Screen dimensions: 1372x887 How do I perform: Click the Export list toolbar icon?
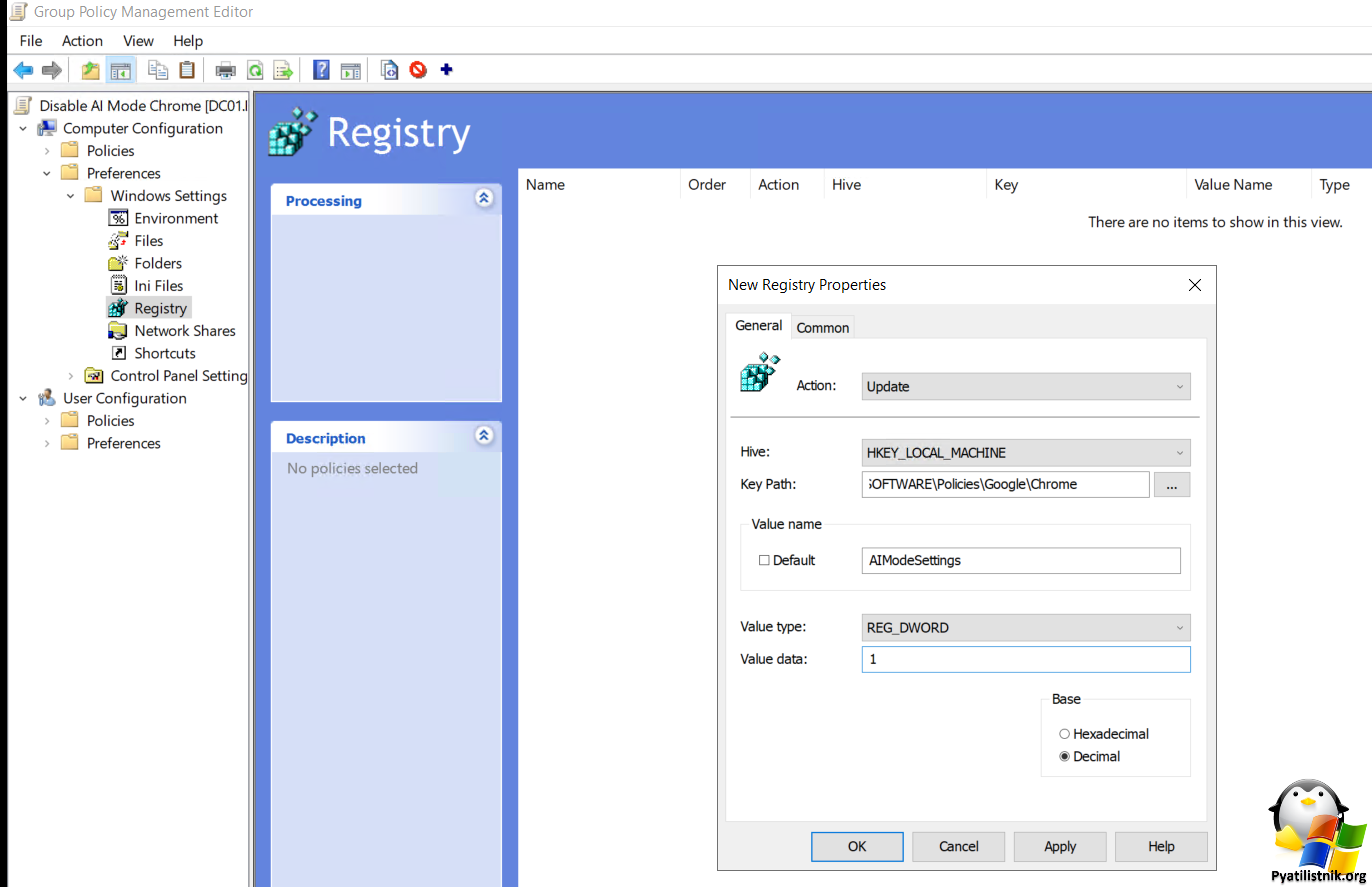[284, 70]
